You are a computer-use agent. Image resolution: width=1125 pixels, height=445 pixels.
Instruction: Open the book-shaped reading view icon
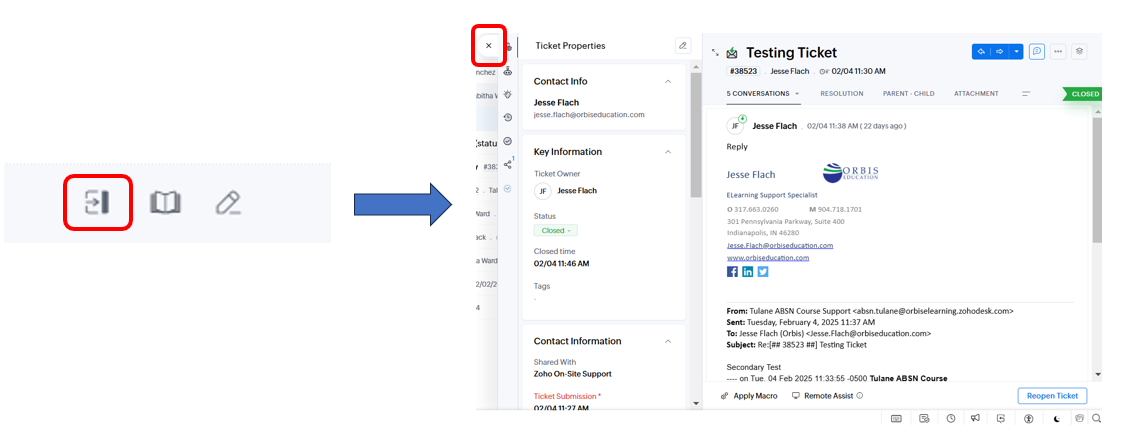click(165, 203)
